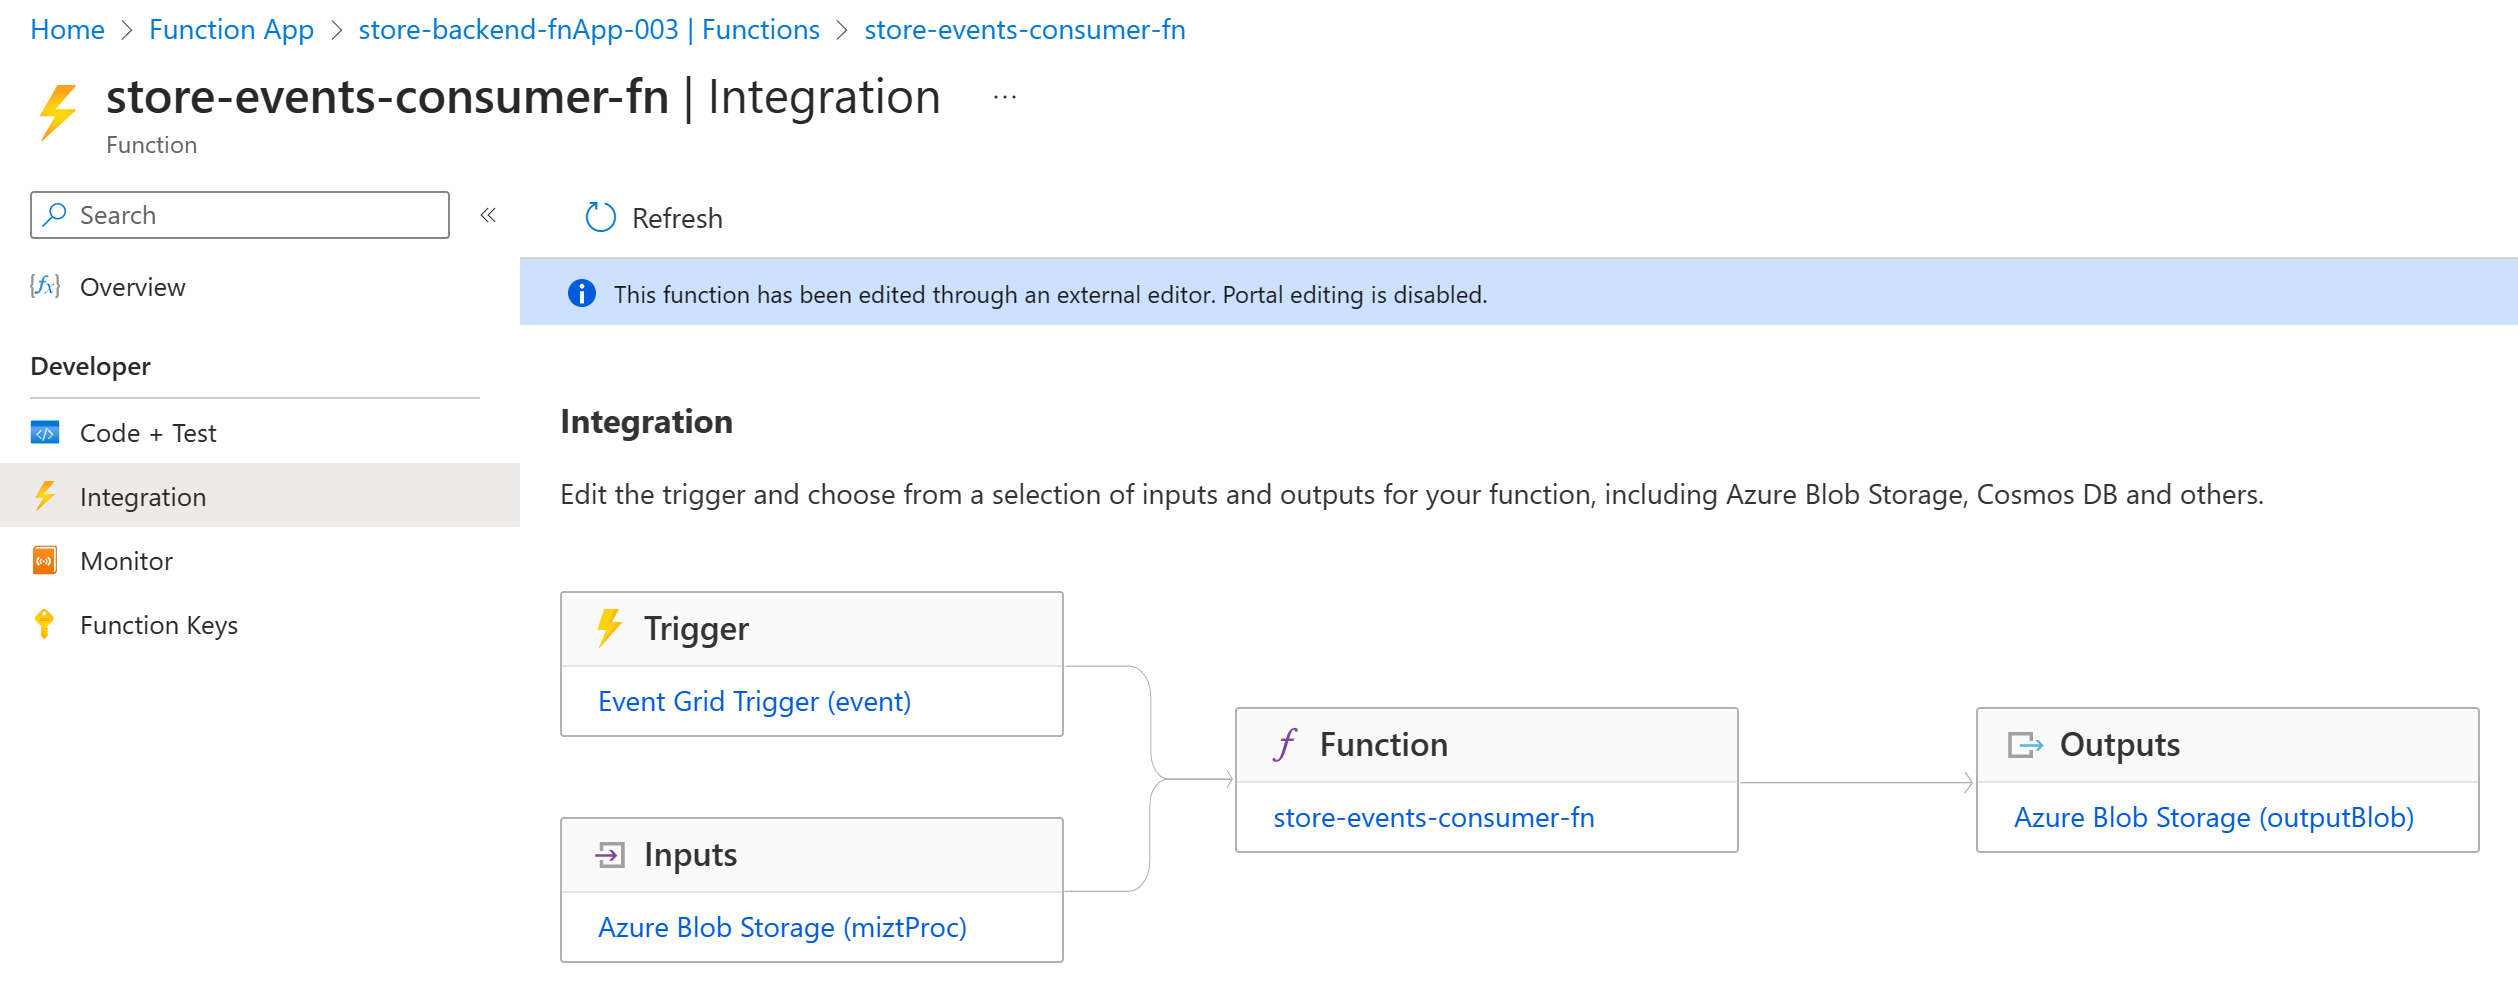
Task: Go to Function App breadcrumb
Action: coord(231,30)
